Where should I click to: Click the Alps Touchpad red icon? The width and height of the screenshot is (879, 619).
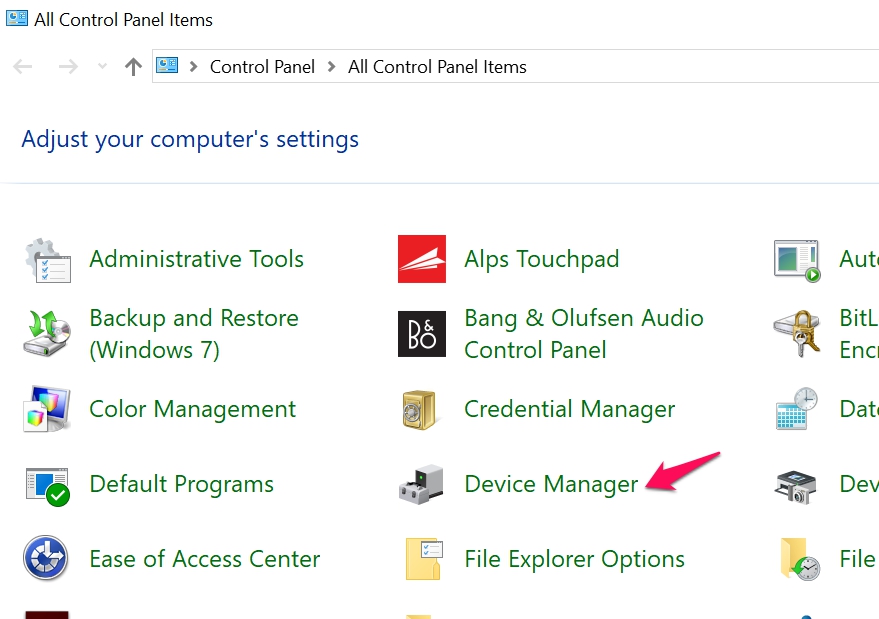coord(422,258)
